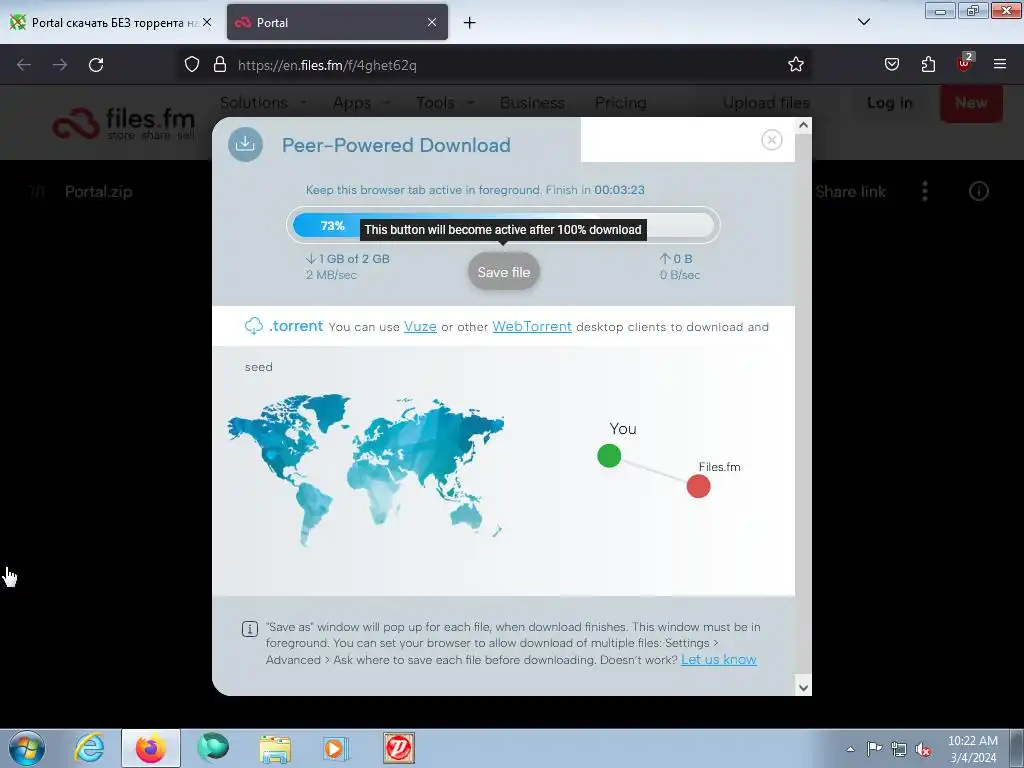Open a new browser tab
The height and width of the screenshot is (768, 1024).
(470, 23)
